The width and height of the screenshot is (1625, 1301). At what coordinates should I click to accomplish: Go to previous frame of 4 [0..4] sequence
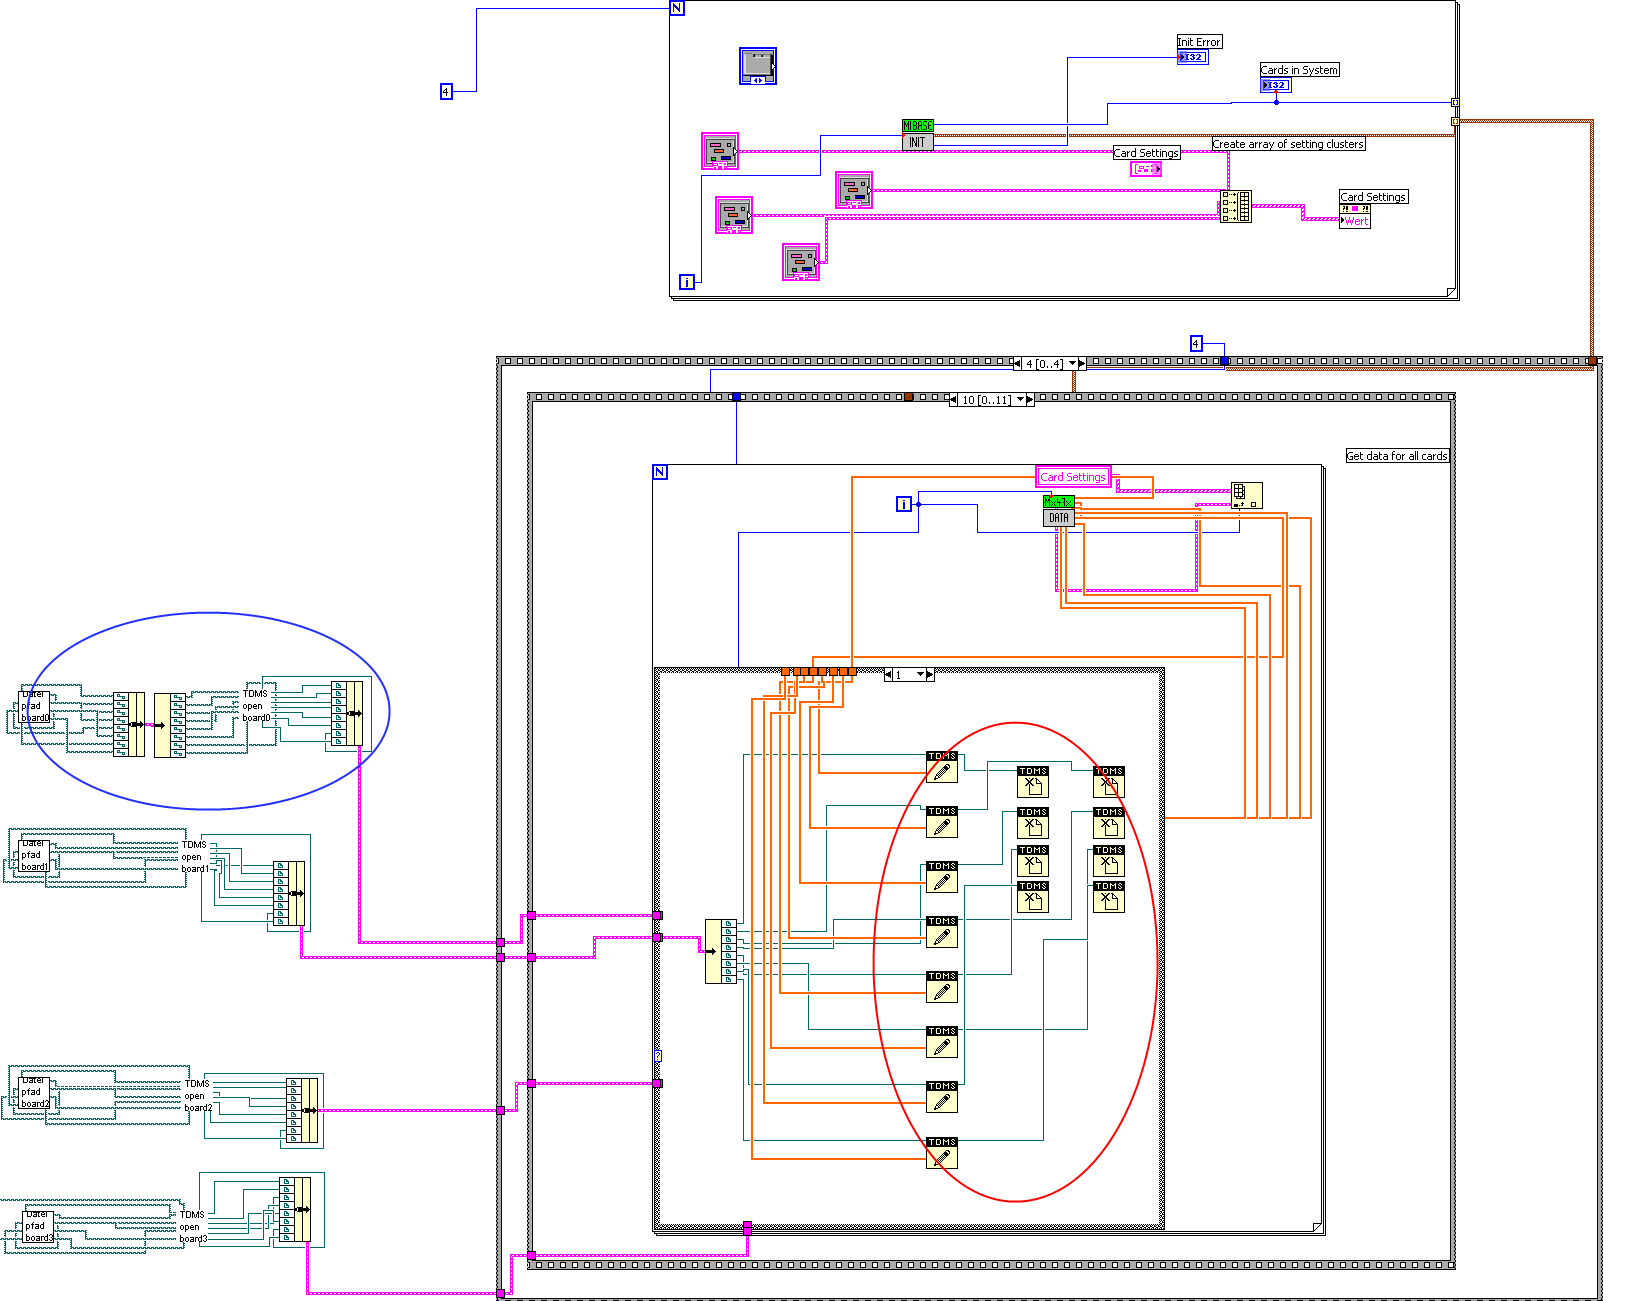(x=1017, y=364)
